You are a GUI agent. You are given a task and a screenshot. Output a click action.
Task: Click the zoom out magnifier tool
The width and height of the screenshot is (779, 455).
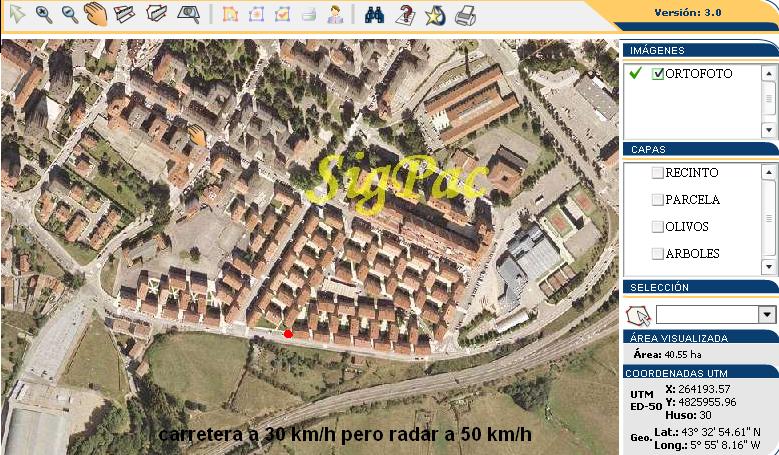point(69,14)
